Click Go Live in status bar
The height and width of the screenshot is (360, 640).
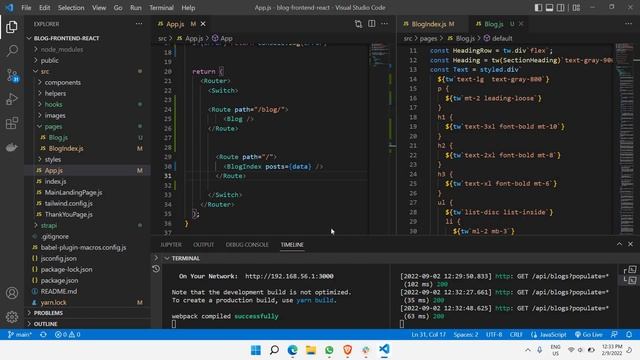click(x=589, y=334)
